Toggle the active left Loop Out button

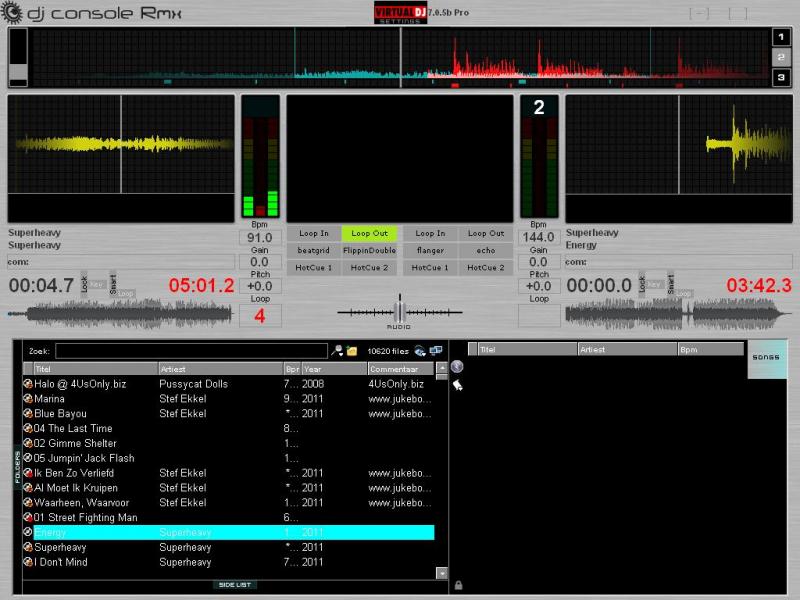click(x=369, y=233)
